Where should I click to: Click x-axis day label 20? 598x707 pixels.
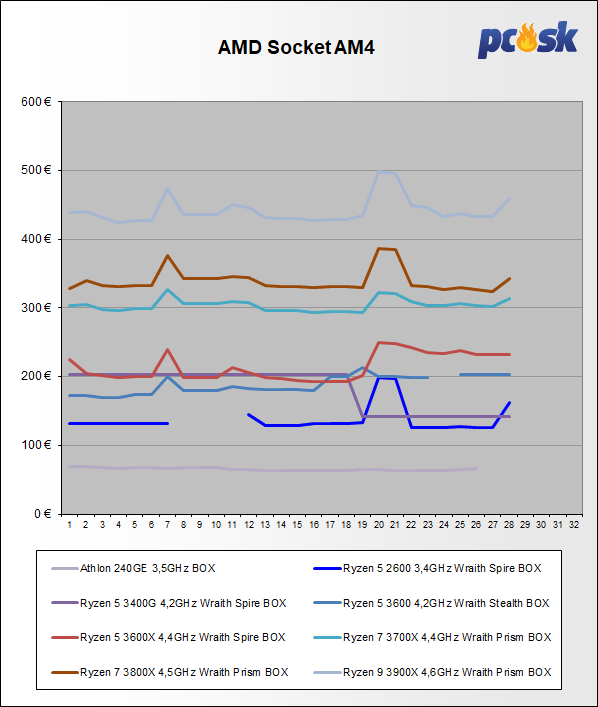point(379,525)
